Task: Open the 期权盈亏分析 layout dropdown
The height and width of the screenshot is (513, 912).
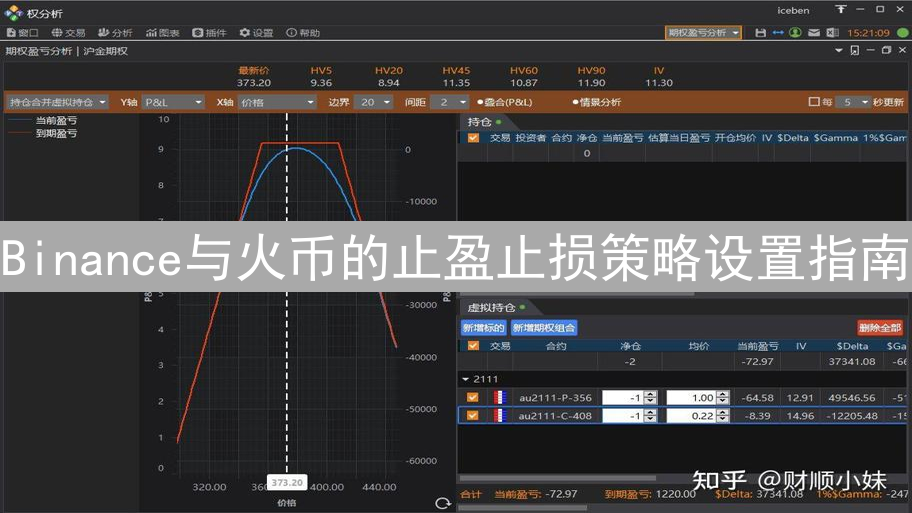Action: (703, 33)
